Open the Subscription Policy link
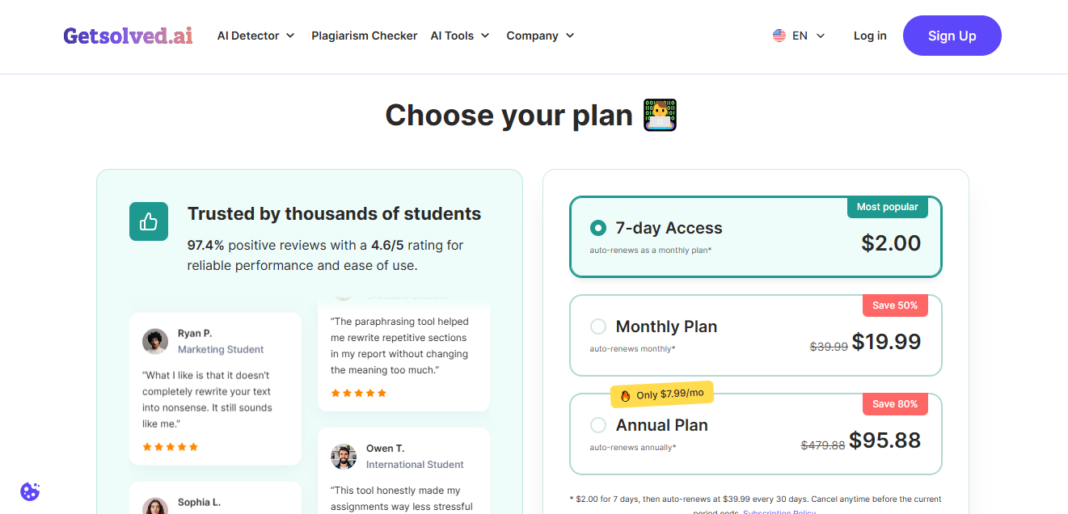 779,512
